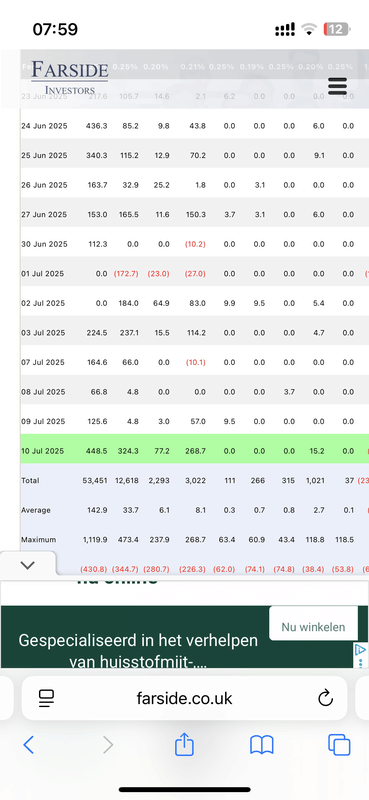Click the Total row label

(x=30, y=481)
